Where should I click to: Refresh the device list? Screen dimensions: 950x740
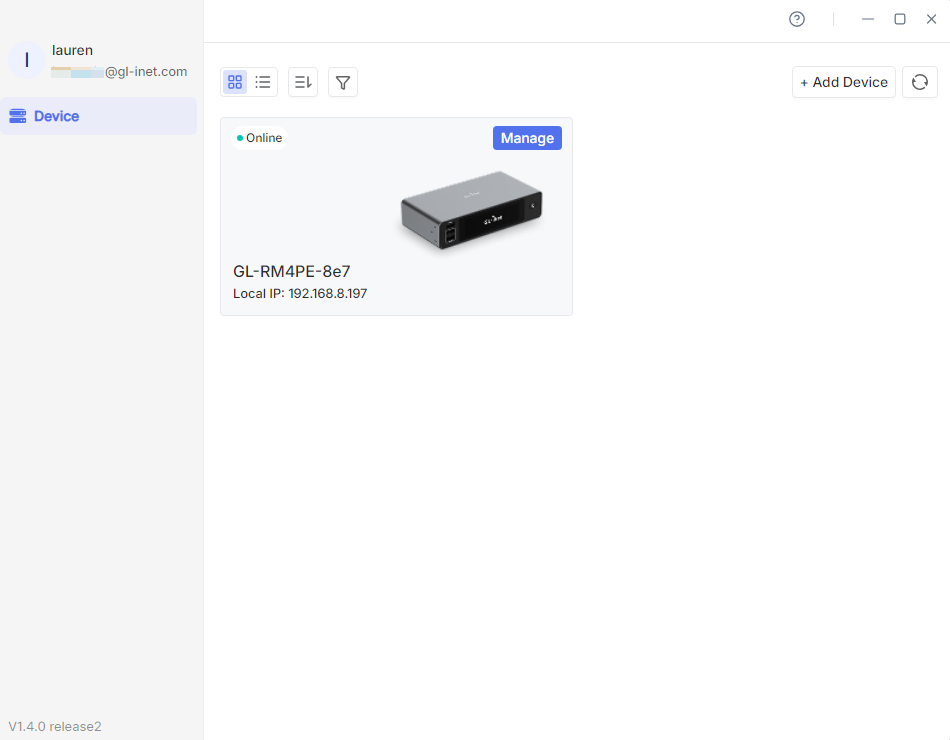(x=920, y=82)
